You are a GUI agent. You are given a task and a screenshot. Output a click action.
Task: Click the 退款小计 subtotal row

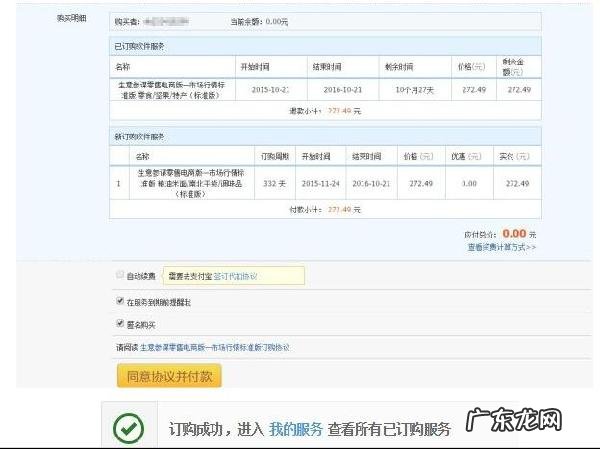pos(325,111)
